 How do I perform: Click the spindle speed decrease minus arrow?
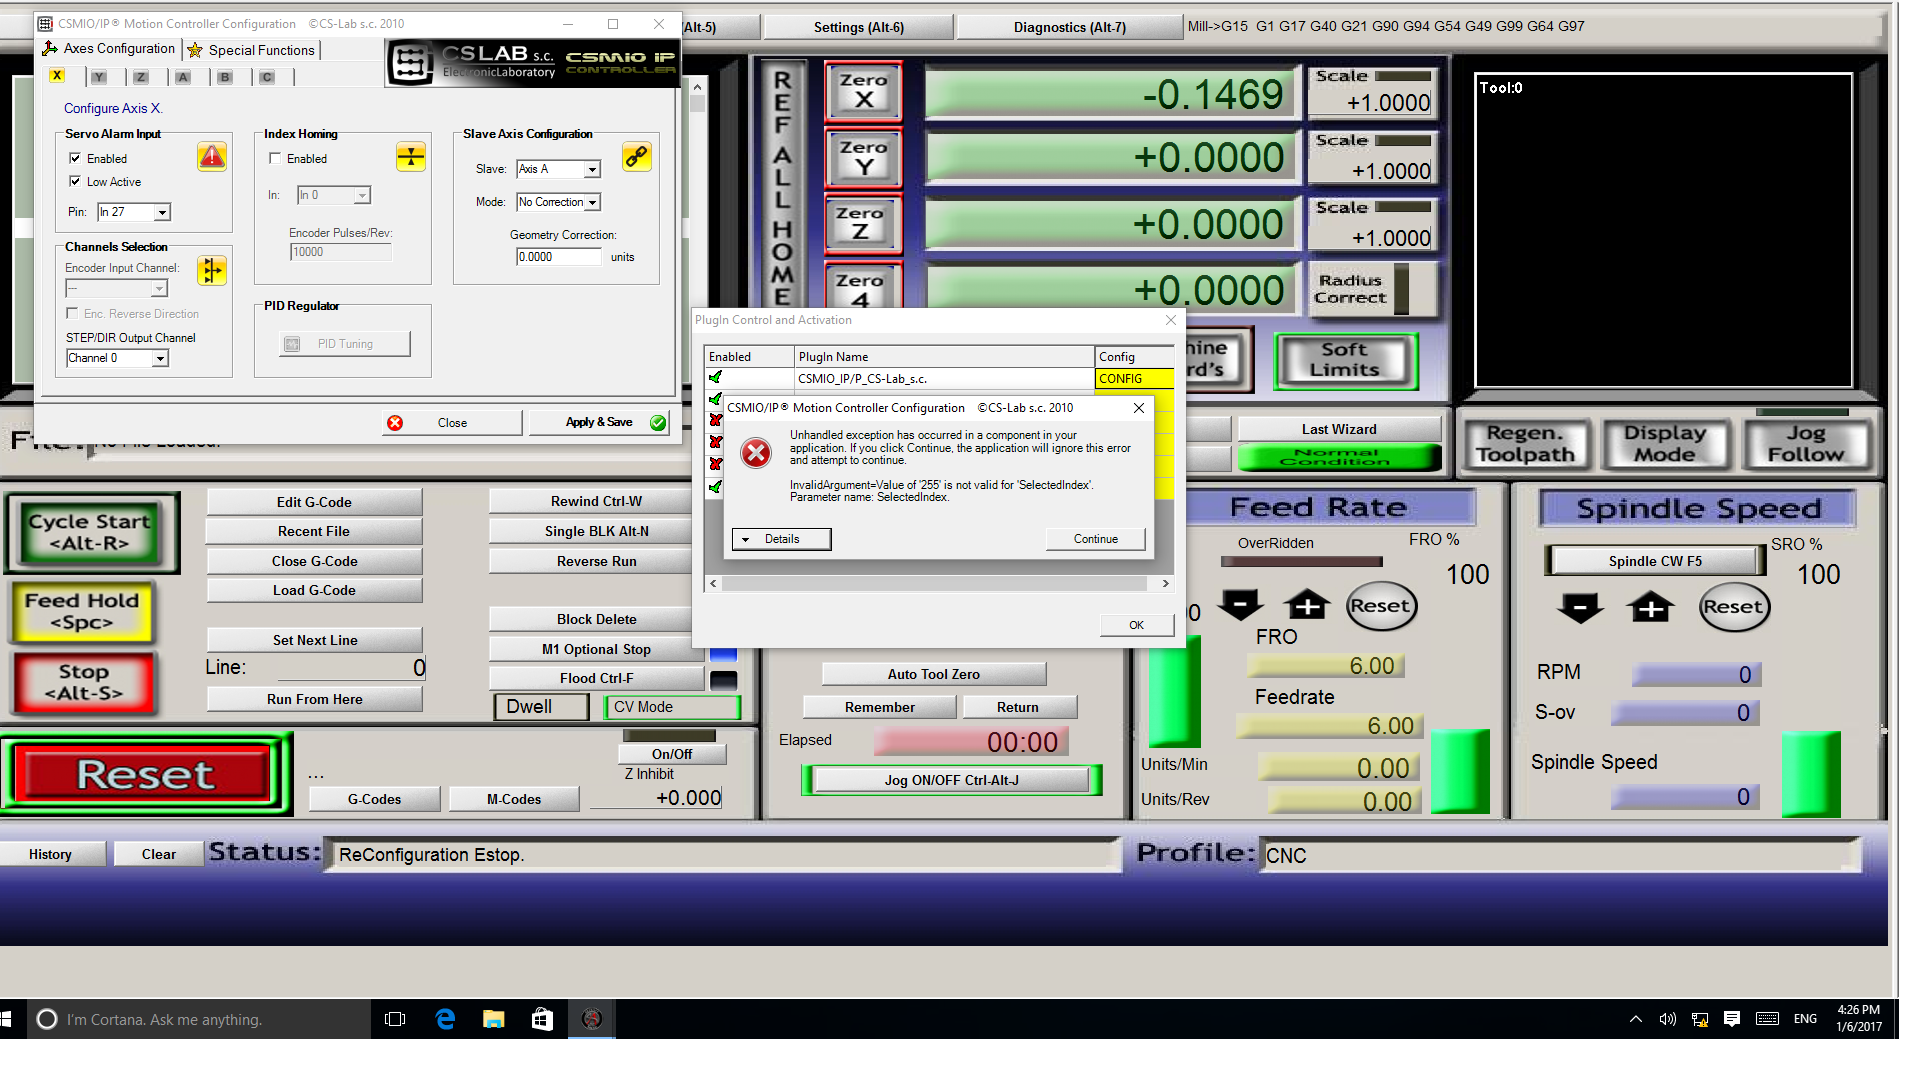coord(1580,607)
